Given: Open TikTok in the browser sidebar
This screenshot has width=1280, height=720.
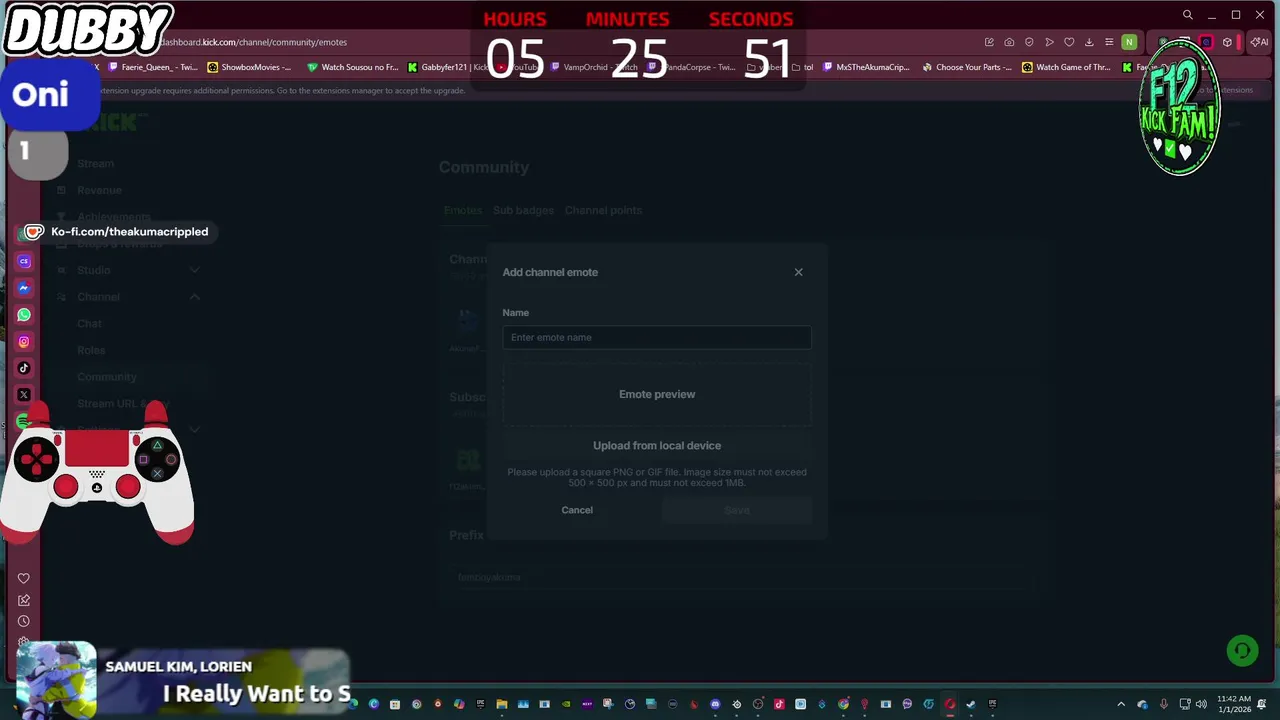Looking at the screenshot, I should (x=24, y=368).
